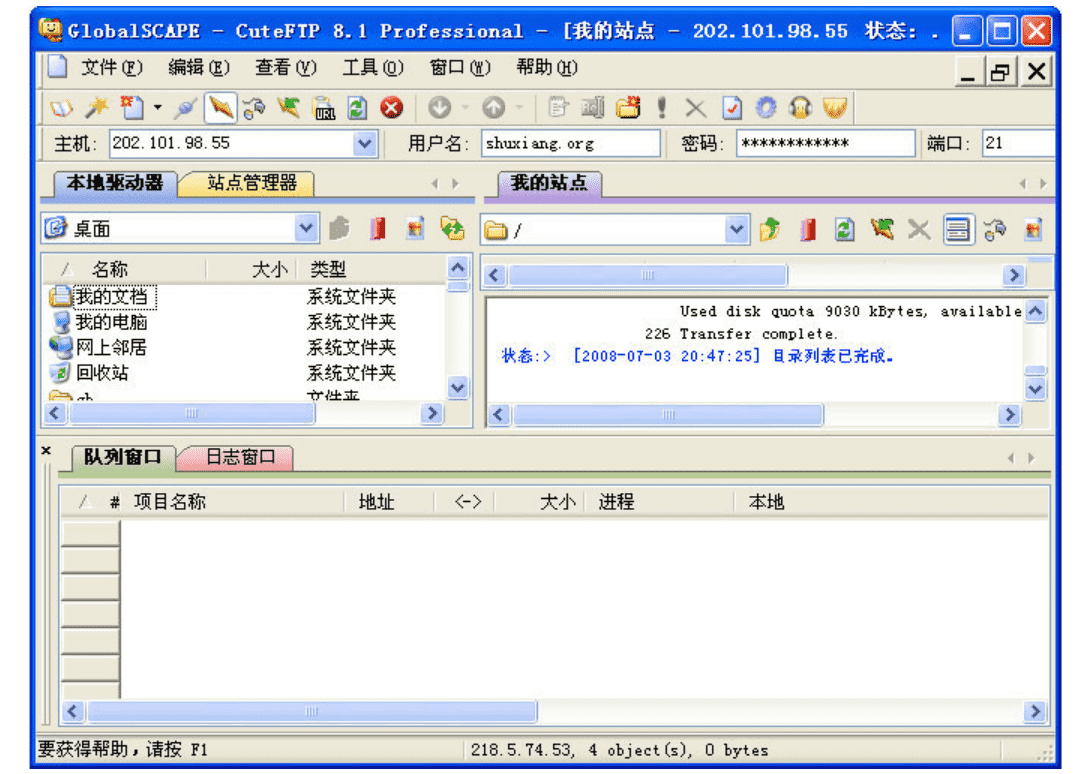
Task: Expand the remote path dropdown
Action: pyautogui.click(x=737, y=230)
